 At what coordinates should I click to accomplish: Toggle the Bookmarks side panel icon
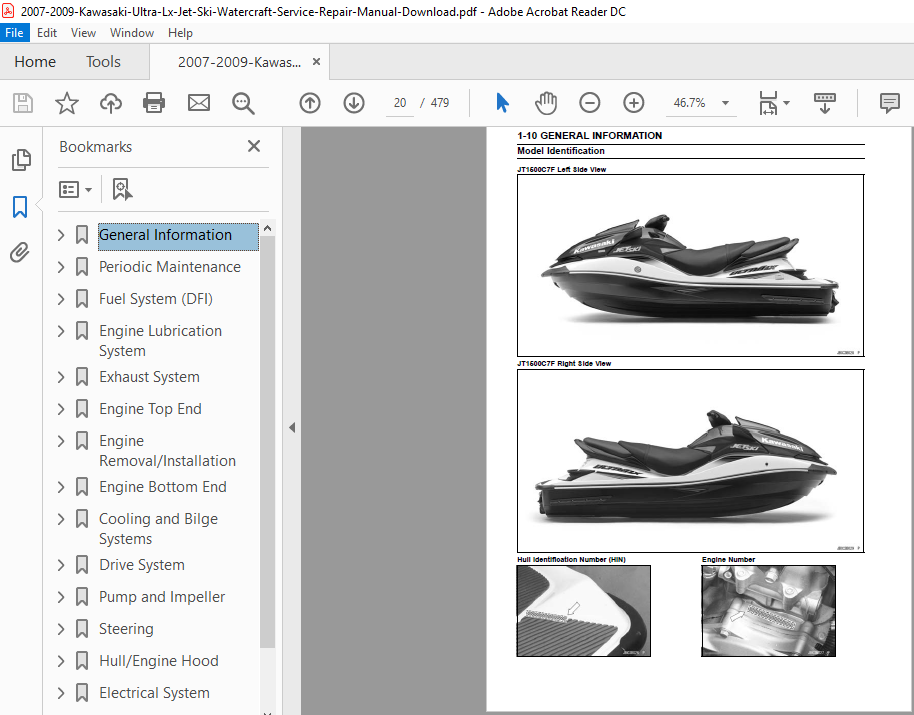[x=20, y=207]
